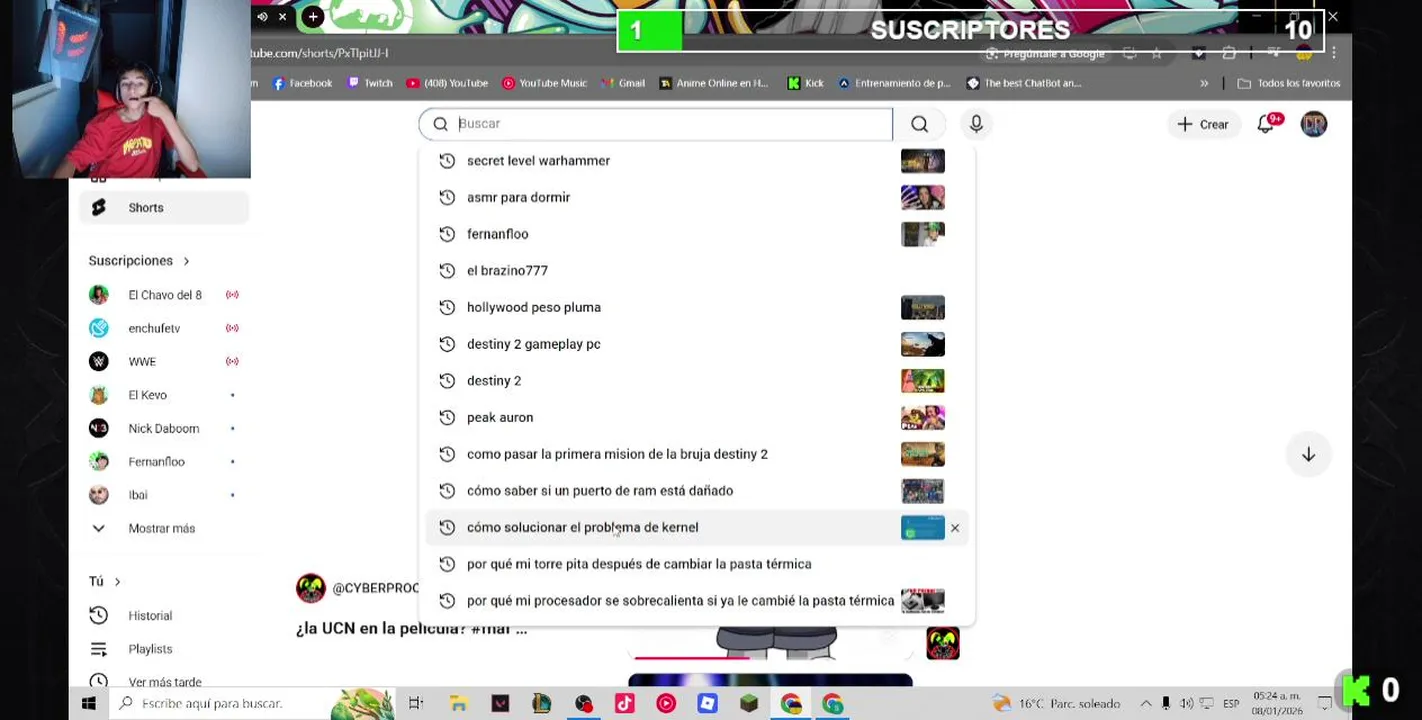This screenshot has height=720, width=1422.
Task: Select suggestion about puerto de ram dañado
Action: coord(696,491)
